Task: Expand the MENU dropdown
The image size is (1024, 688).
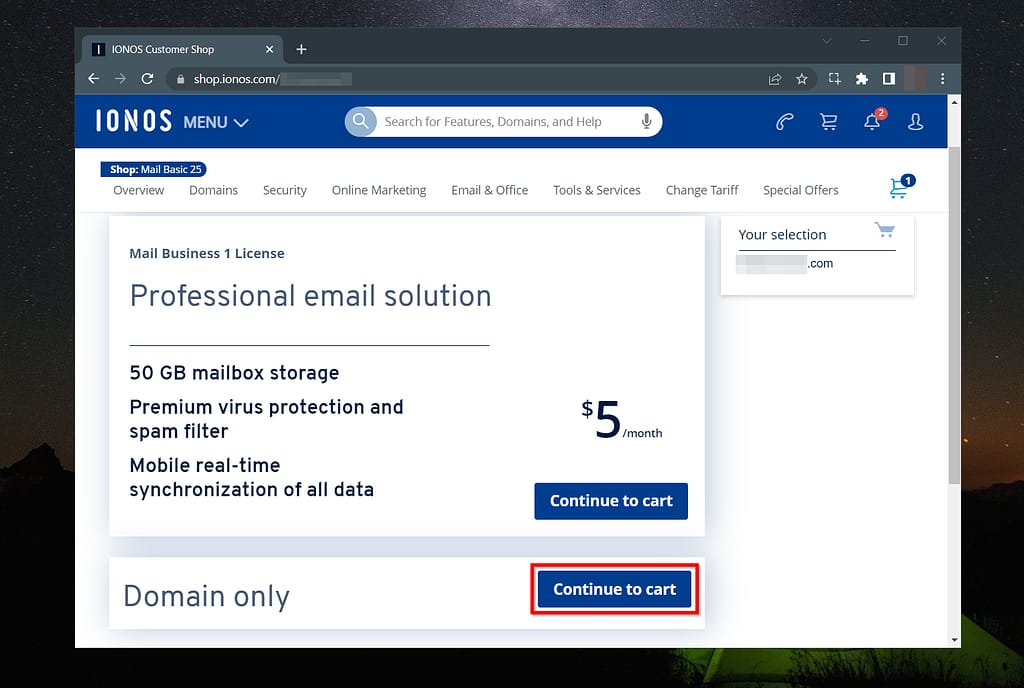Action: coord(216,123)
